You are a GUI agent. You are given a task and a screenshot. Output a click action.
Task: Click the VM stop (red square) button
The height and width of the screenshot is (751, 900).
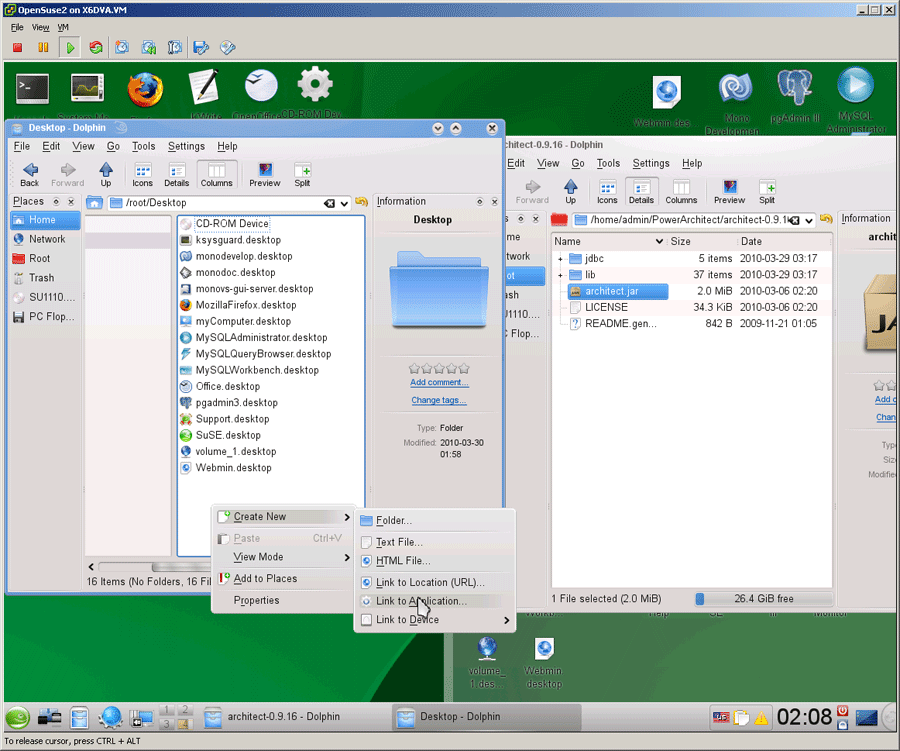(17, 48)
